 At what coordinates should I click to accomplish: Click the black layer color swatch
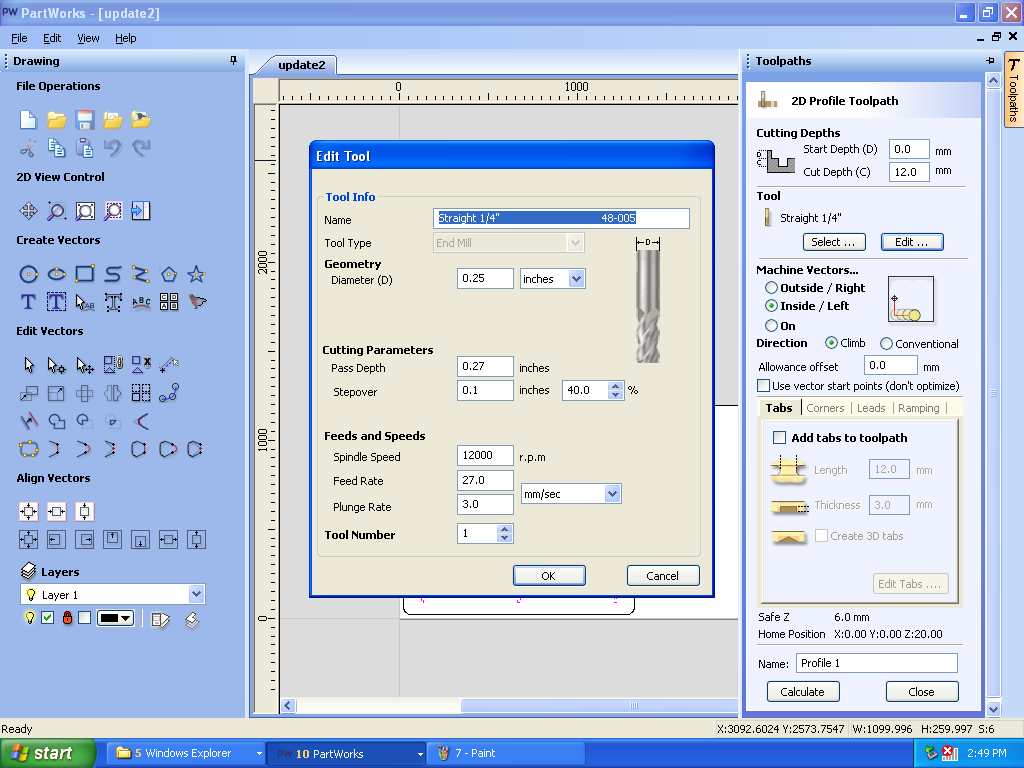[108, 618]
